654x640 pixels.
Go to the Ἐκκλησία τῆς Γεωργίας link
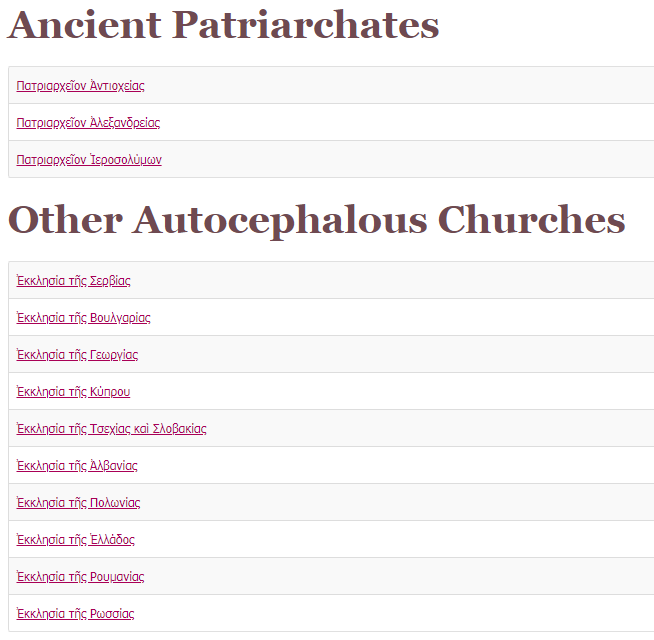pos(77,355)
